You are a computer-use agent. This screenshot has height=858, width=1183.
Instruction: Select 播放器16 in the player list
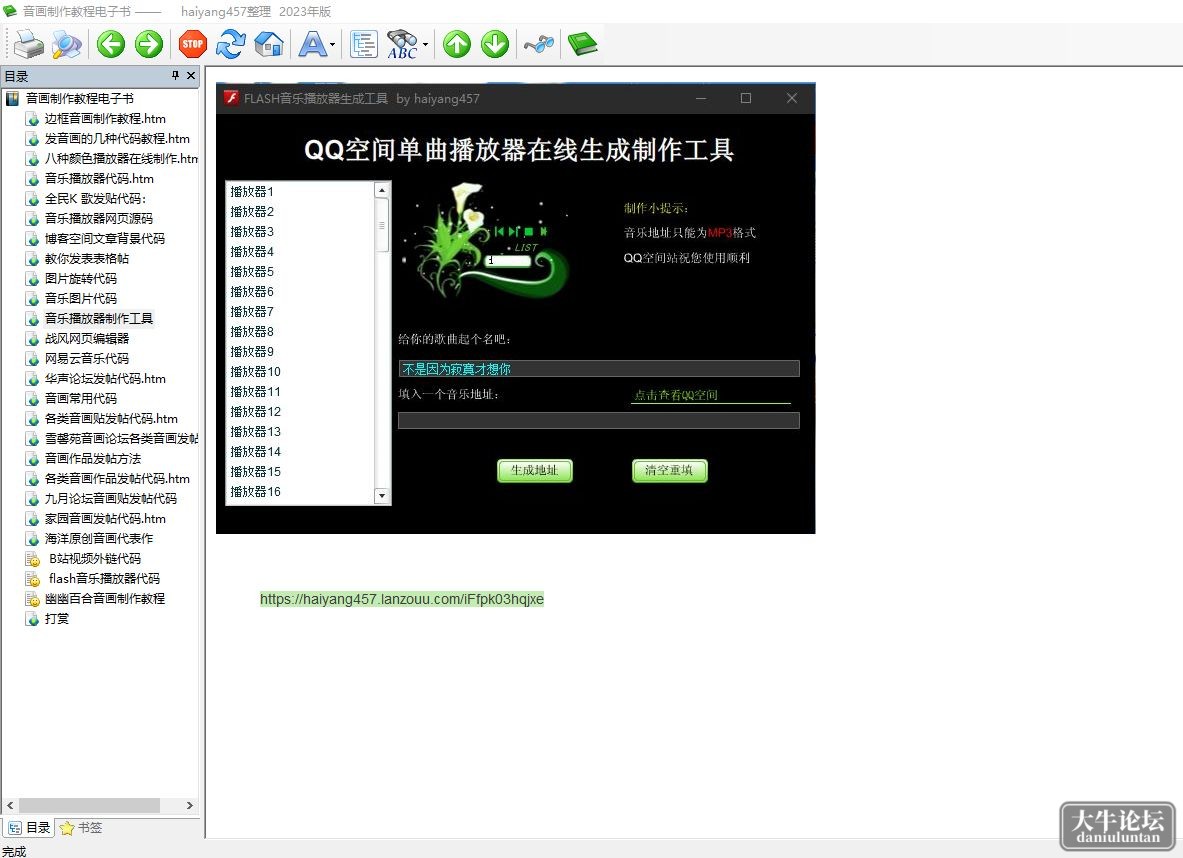click(255, 491)
